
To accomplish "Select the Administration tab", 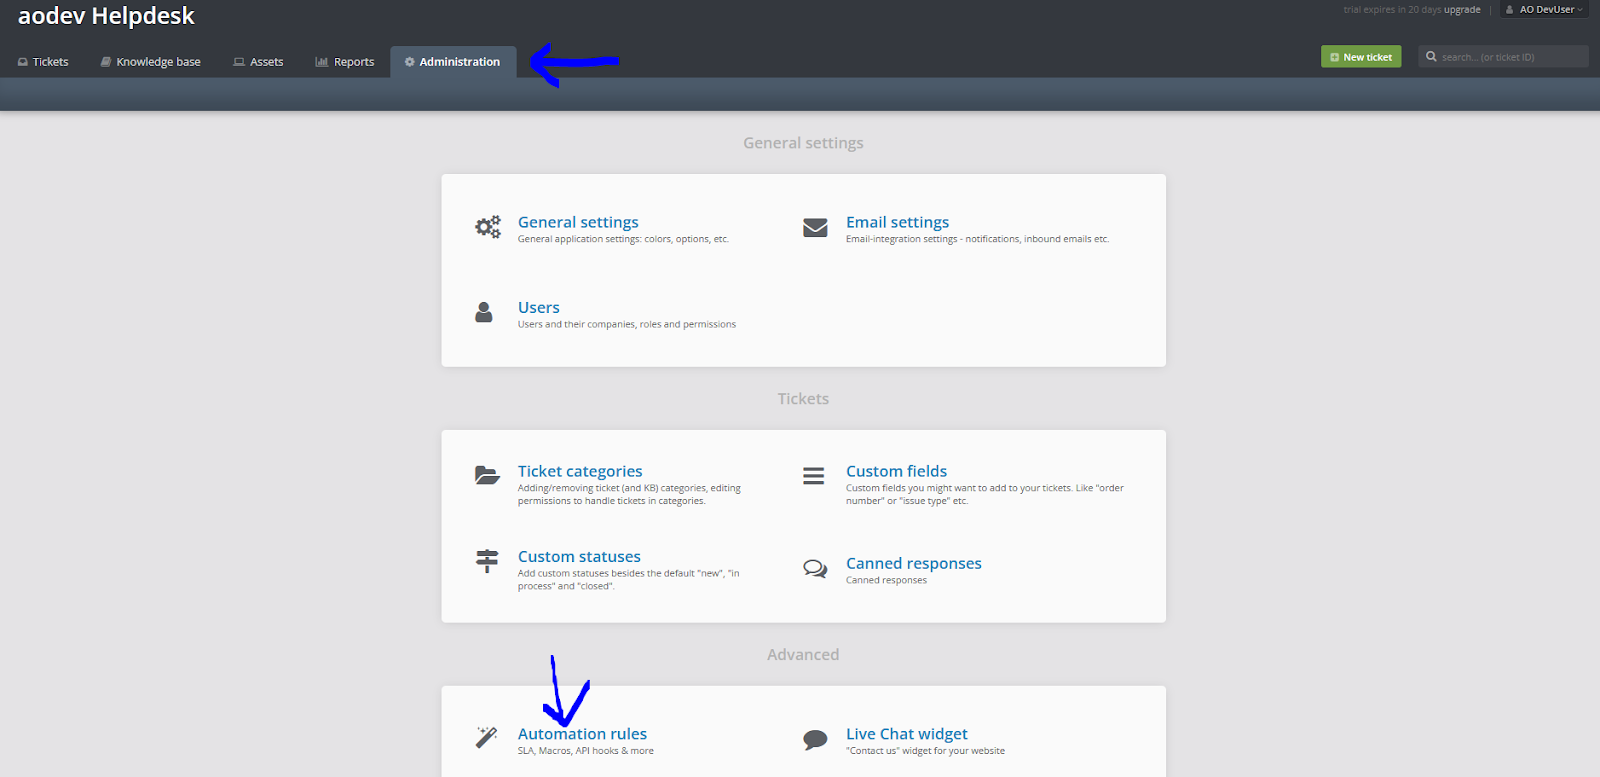I will tap(452, 62).
